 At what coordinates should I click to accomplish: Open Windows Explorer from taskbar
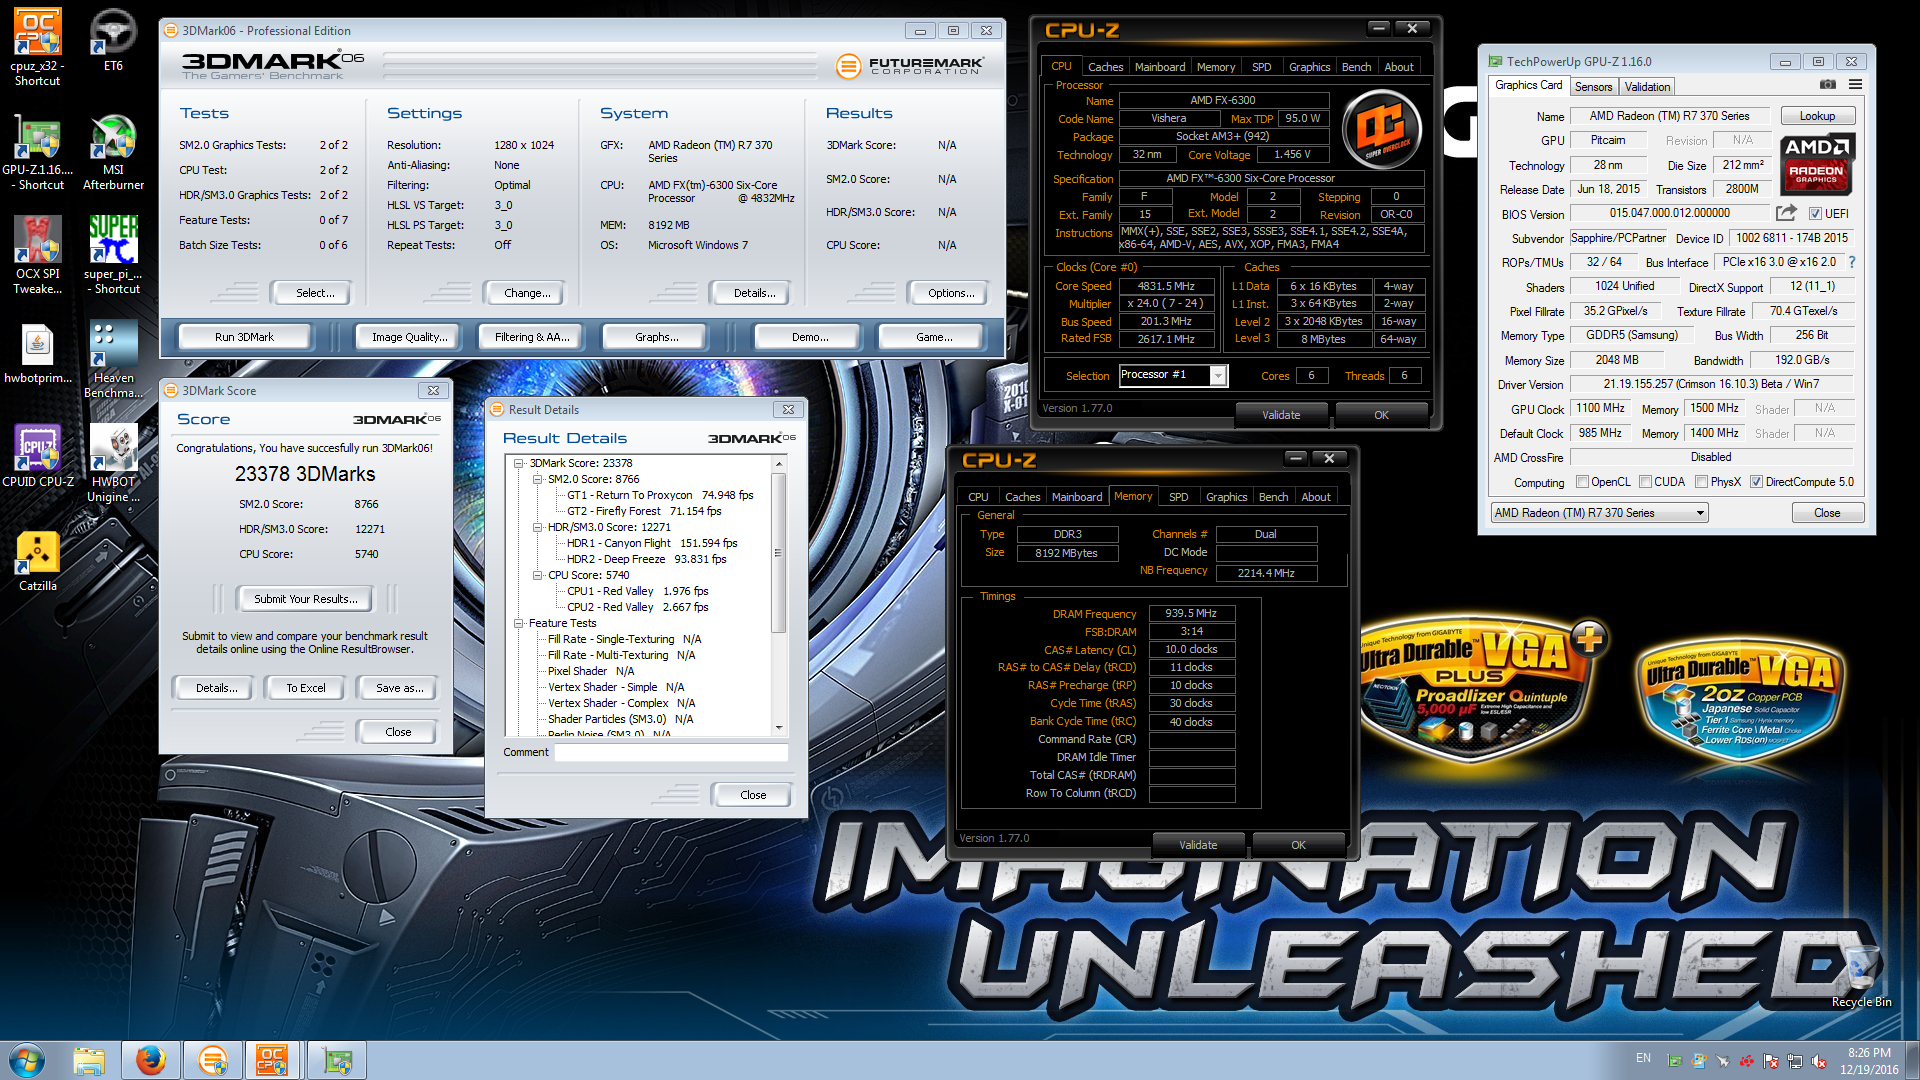coord(89,1060)
